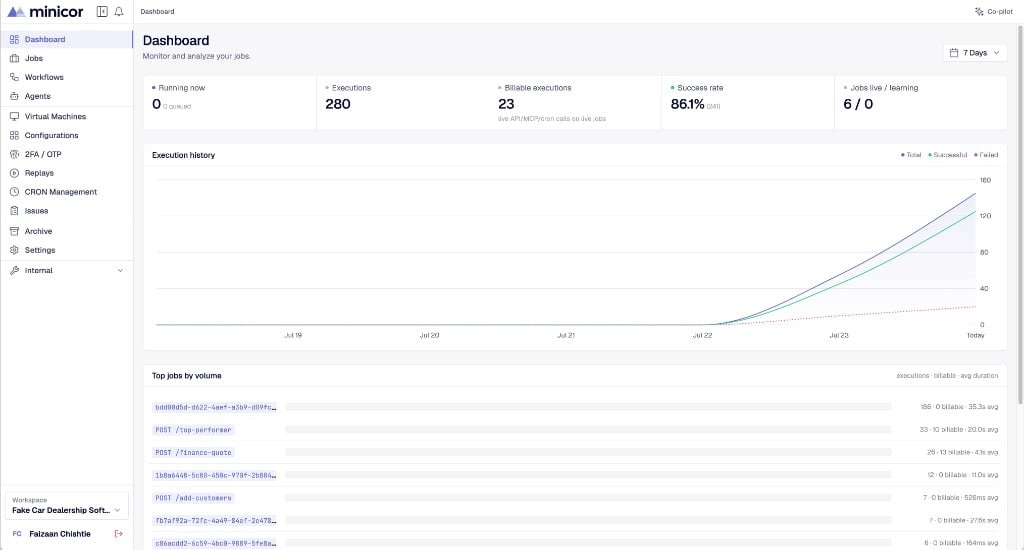Open the 2FA / OTP page
Viewport: 1024px width, 550px height.
[67, 154]
